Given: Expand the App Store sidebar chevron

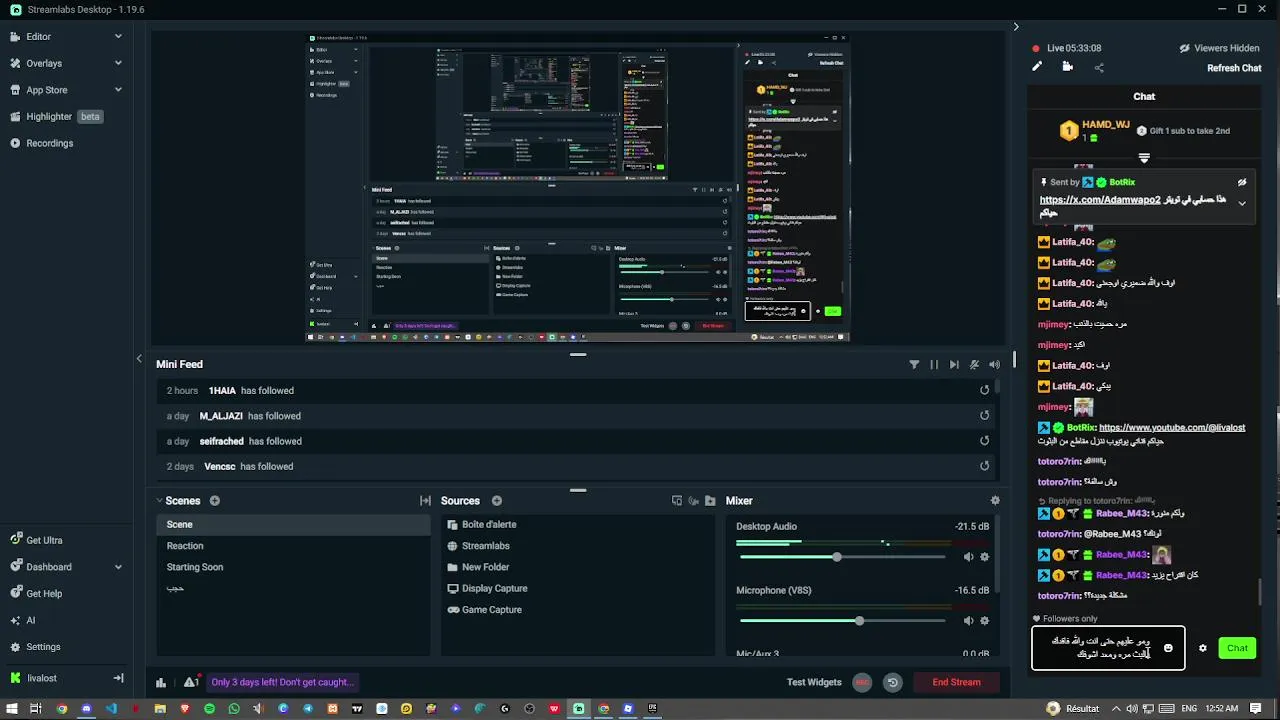Looking at the screenshot, I should tap(118, 90).
